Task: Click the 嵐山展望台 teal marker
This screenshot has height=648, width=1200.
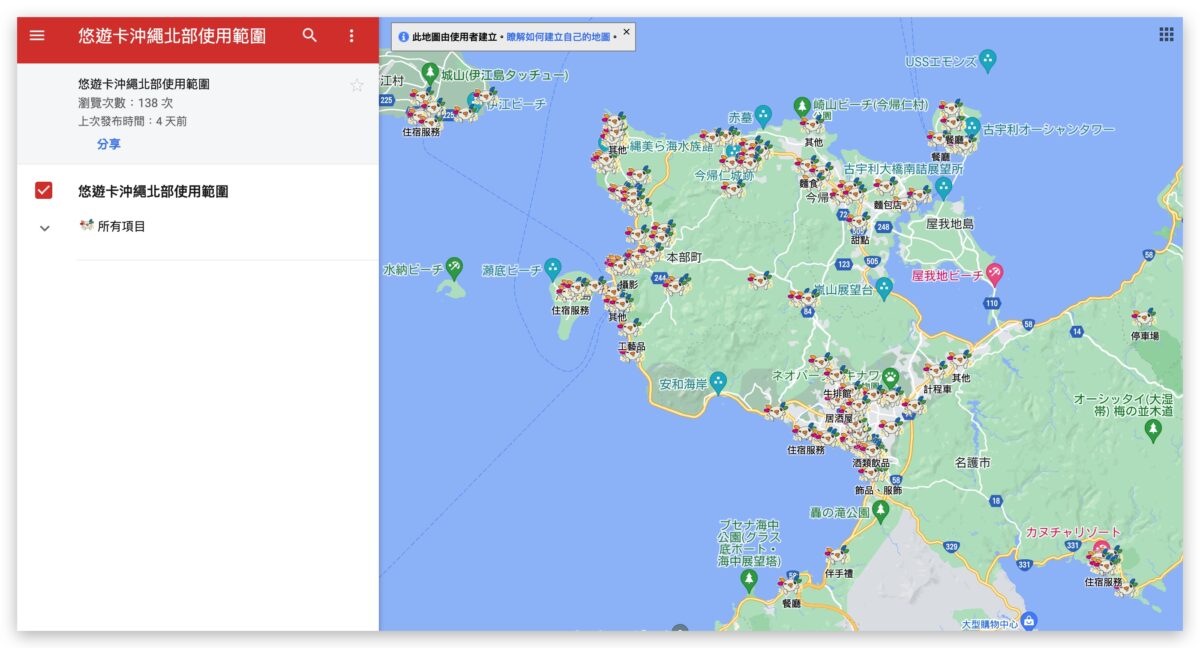Action: [884, 289]
